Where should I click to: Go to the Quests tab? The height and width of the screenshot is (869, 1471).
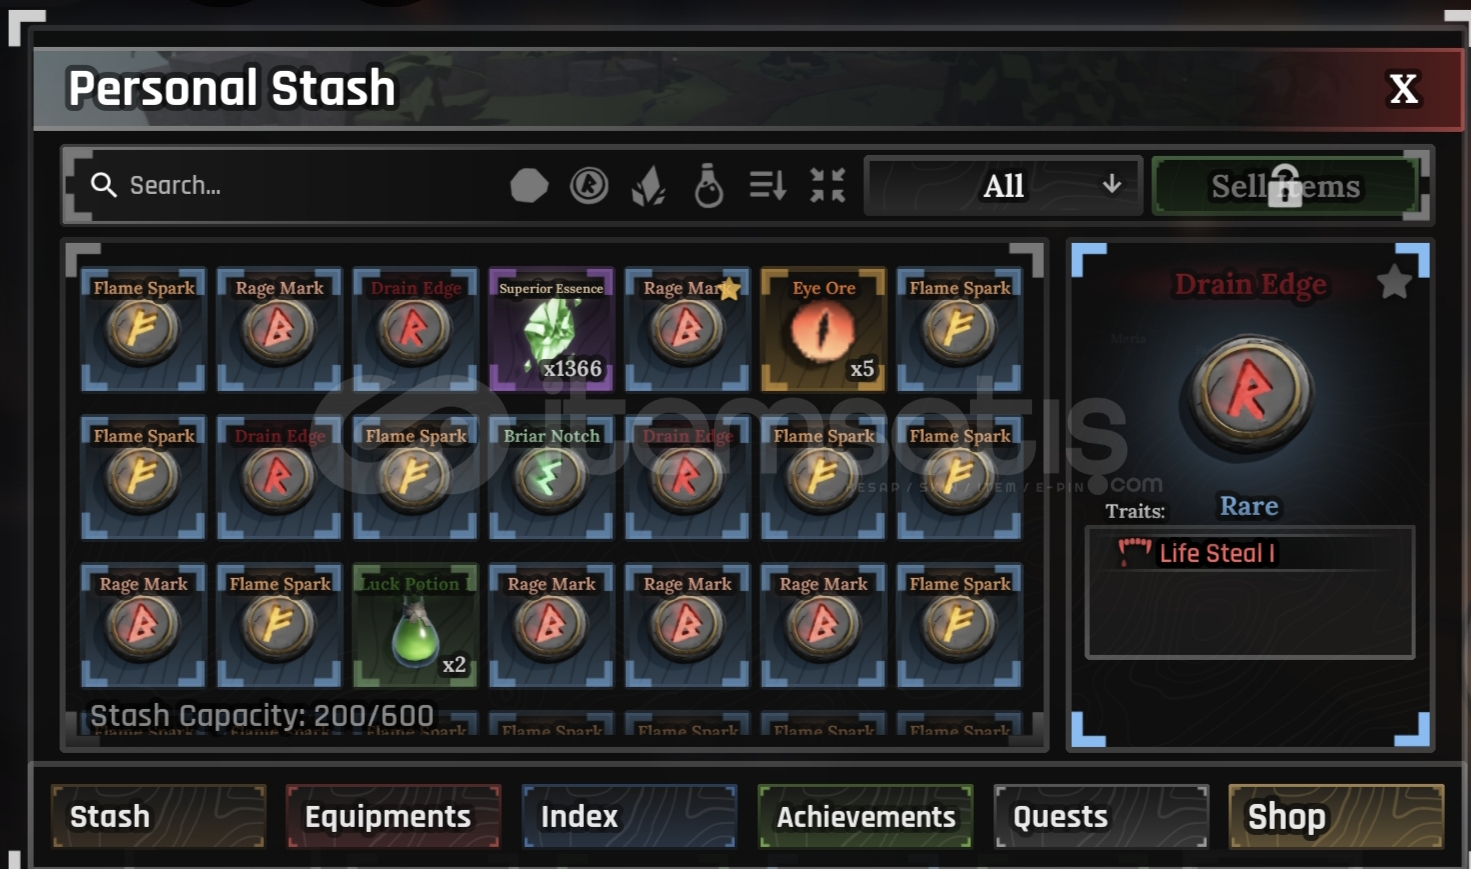(1101, 816)
